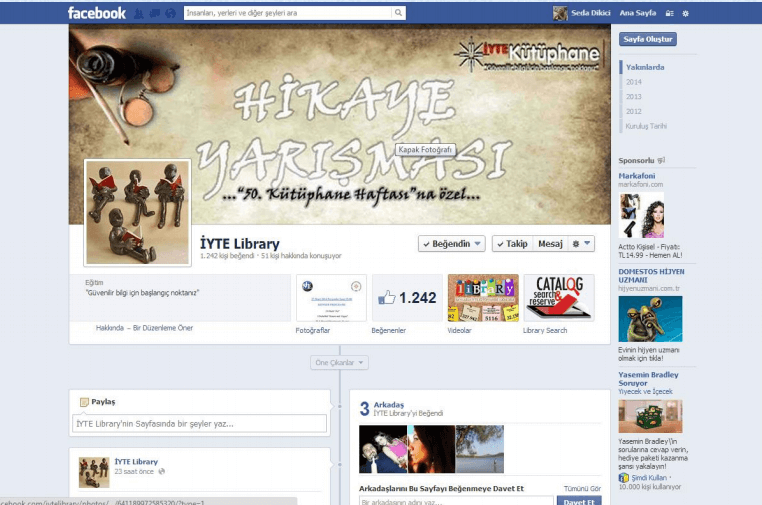Open the Hakkında link
Image resolution: width=762 pixels, height=505 pixels.
tap(109, 328)
